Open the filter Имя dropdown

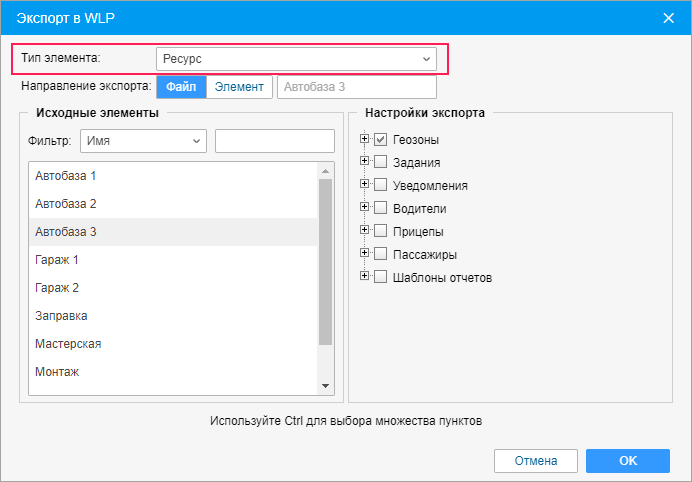pyautogui.click(x=143, y=141)
